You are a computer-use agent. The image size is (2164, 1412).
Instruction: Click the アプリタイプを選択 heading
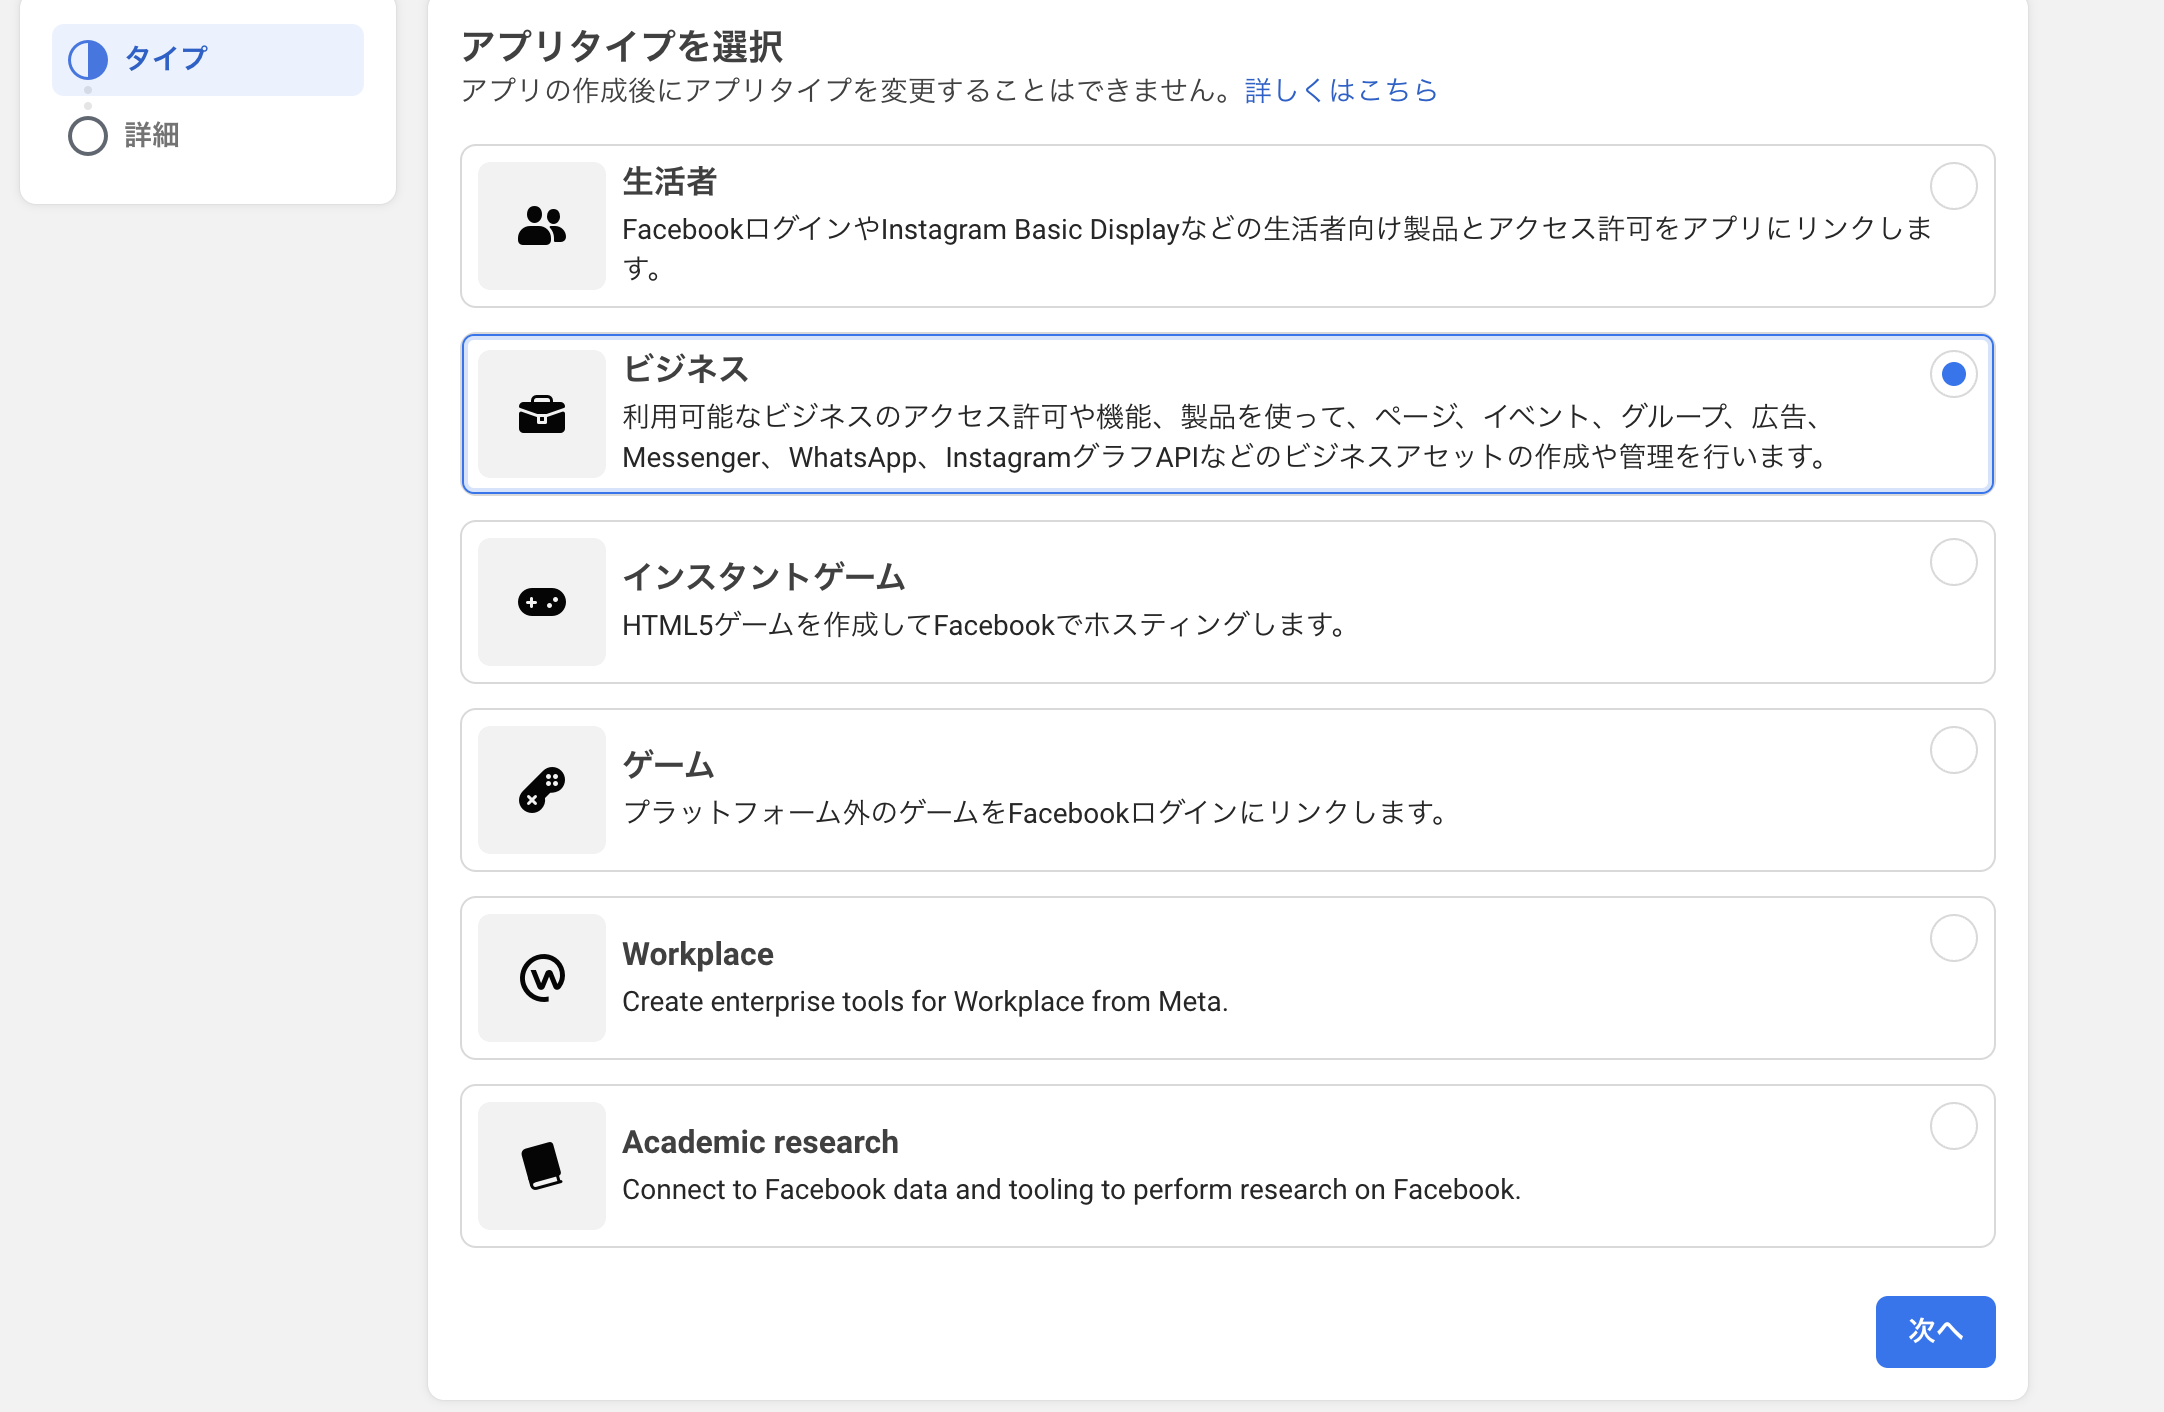(622, 46)
